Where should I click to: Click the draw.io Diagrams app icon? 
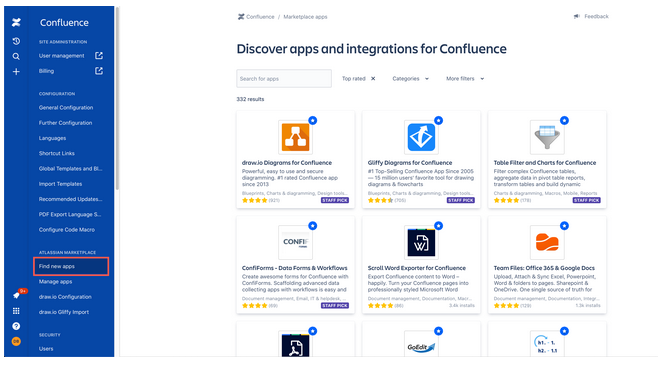click(x=295, y=137)
